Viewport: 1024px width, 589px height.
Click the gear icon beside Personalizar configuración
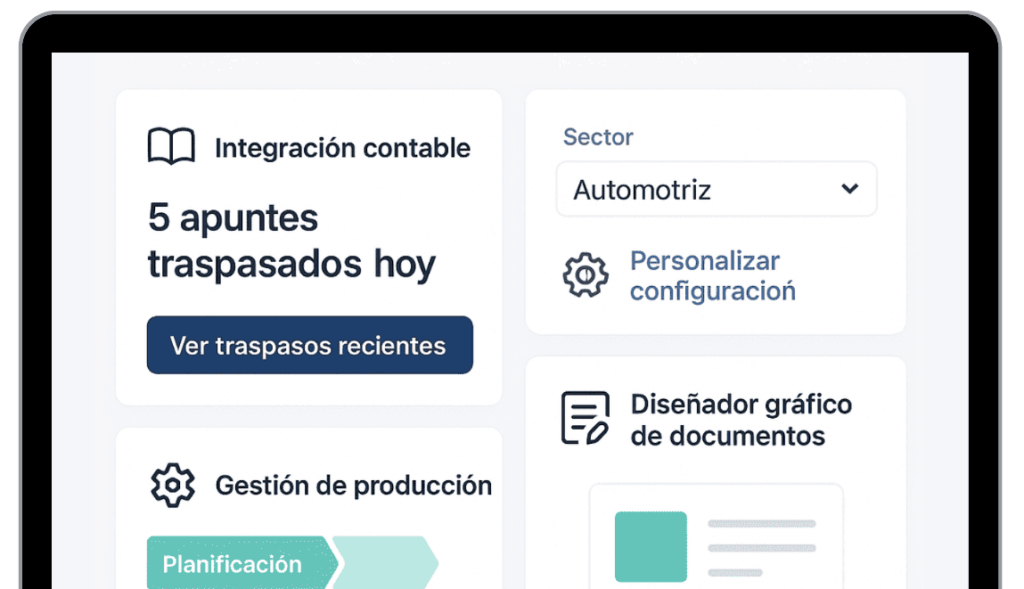[x=585, y=275]
